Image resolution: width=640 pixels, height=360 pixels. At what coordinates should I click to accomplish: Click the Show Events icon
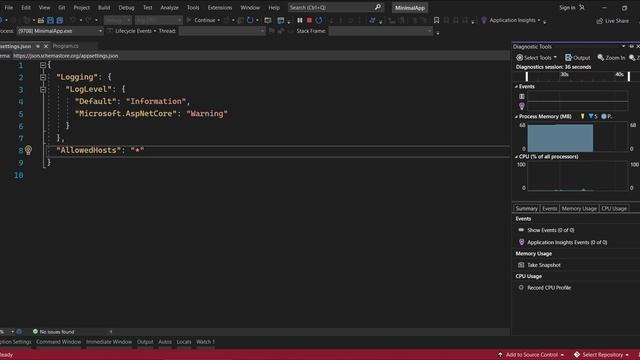click(x=521, y=230)
